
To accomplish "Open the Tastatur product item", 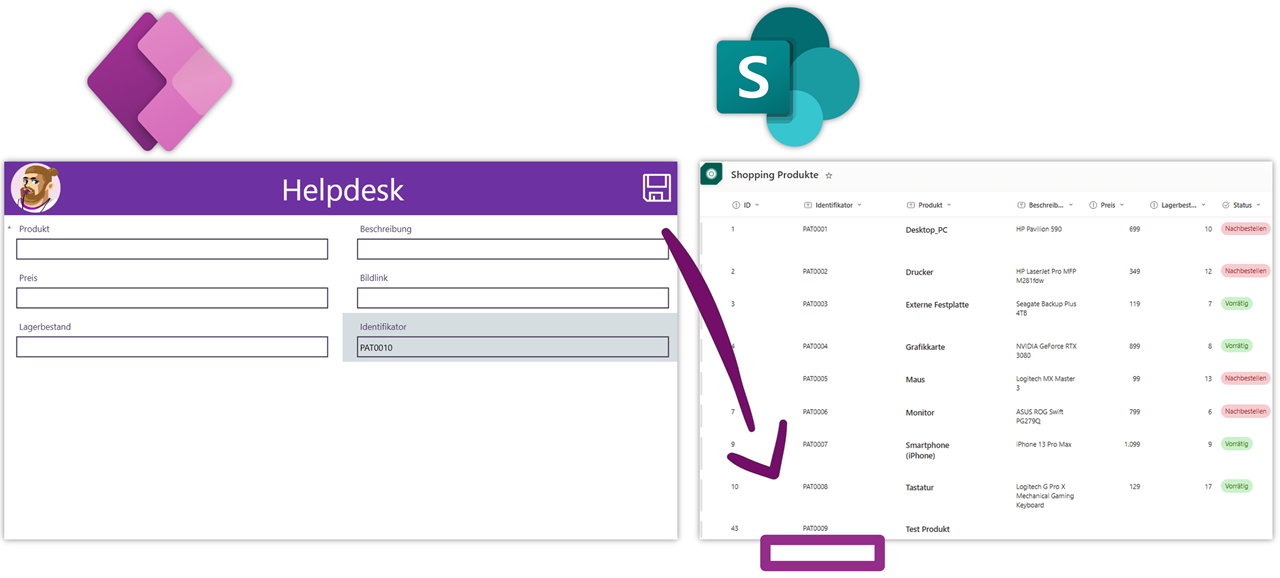I will click(920, 488).
